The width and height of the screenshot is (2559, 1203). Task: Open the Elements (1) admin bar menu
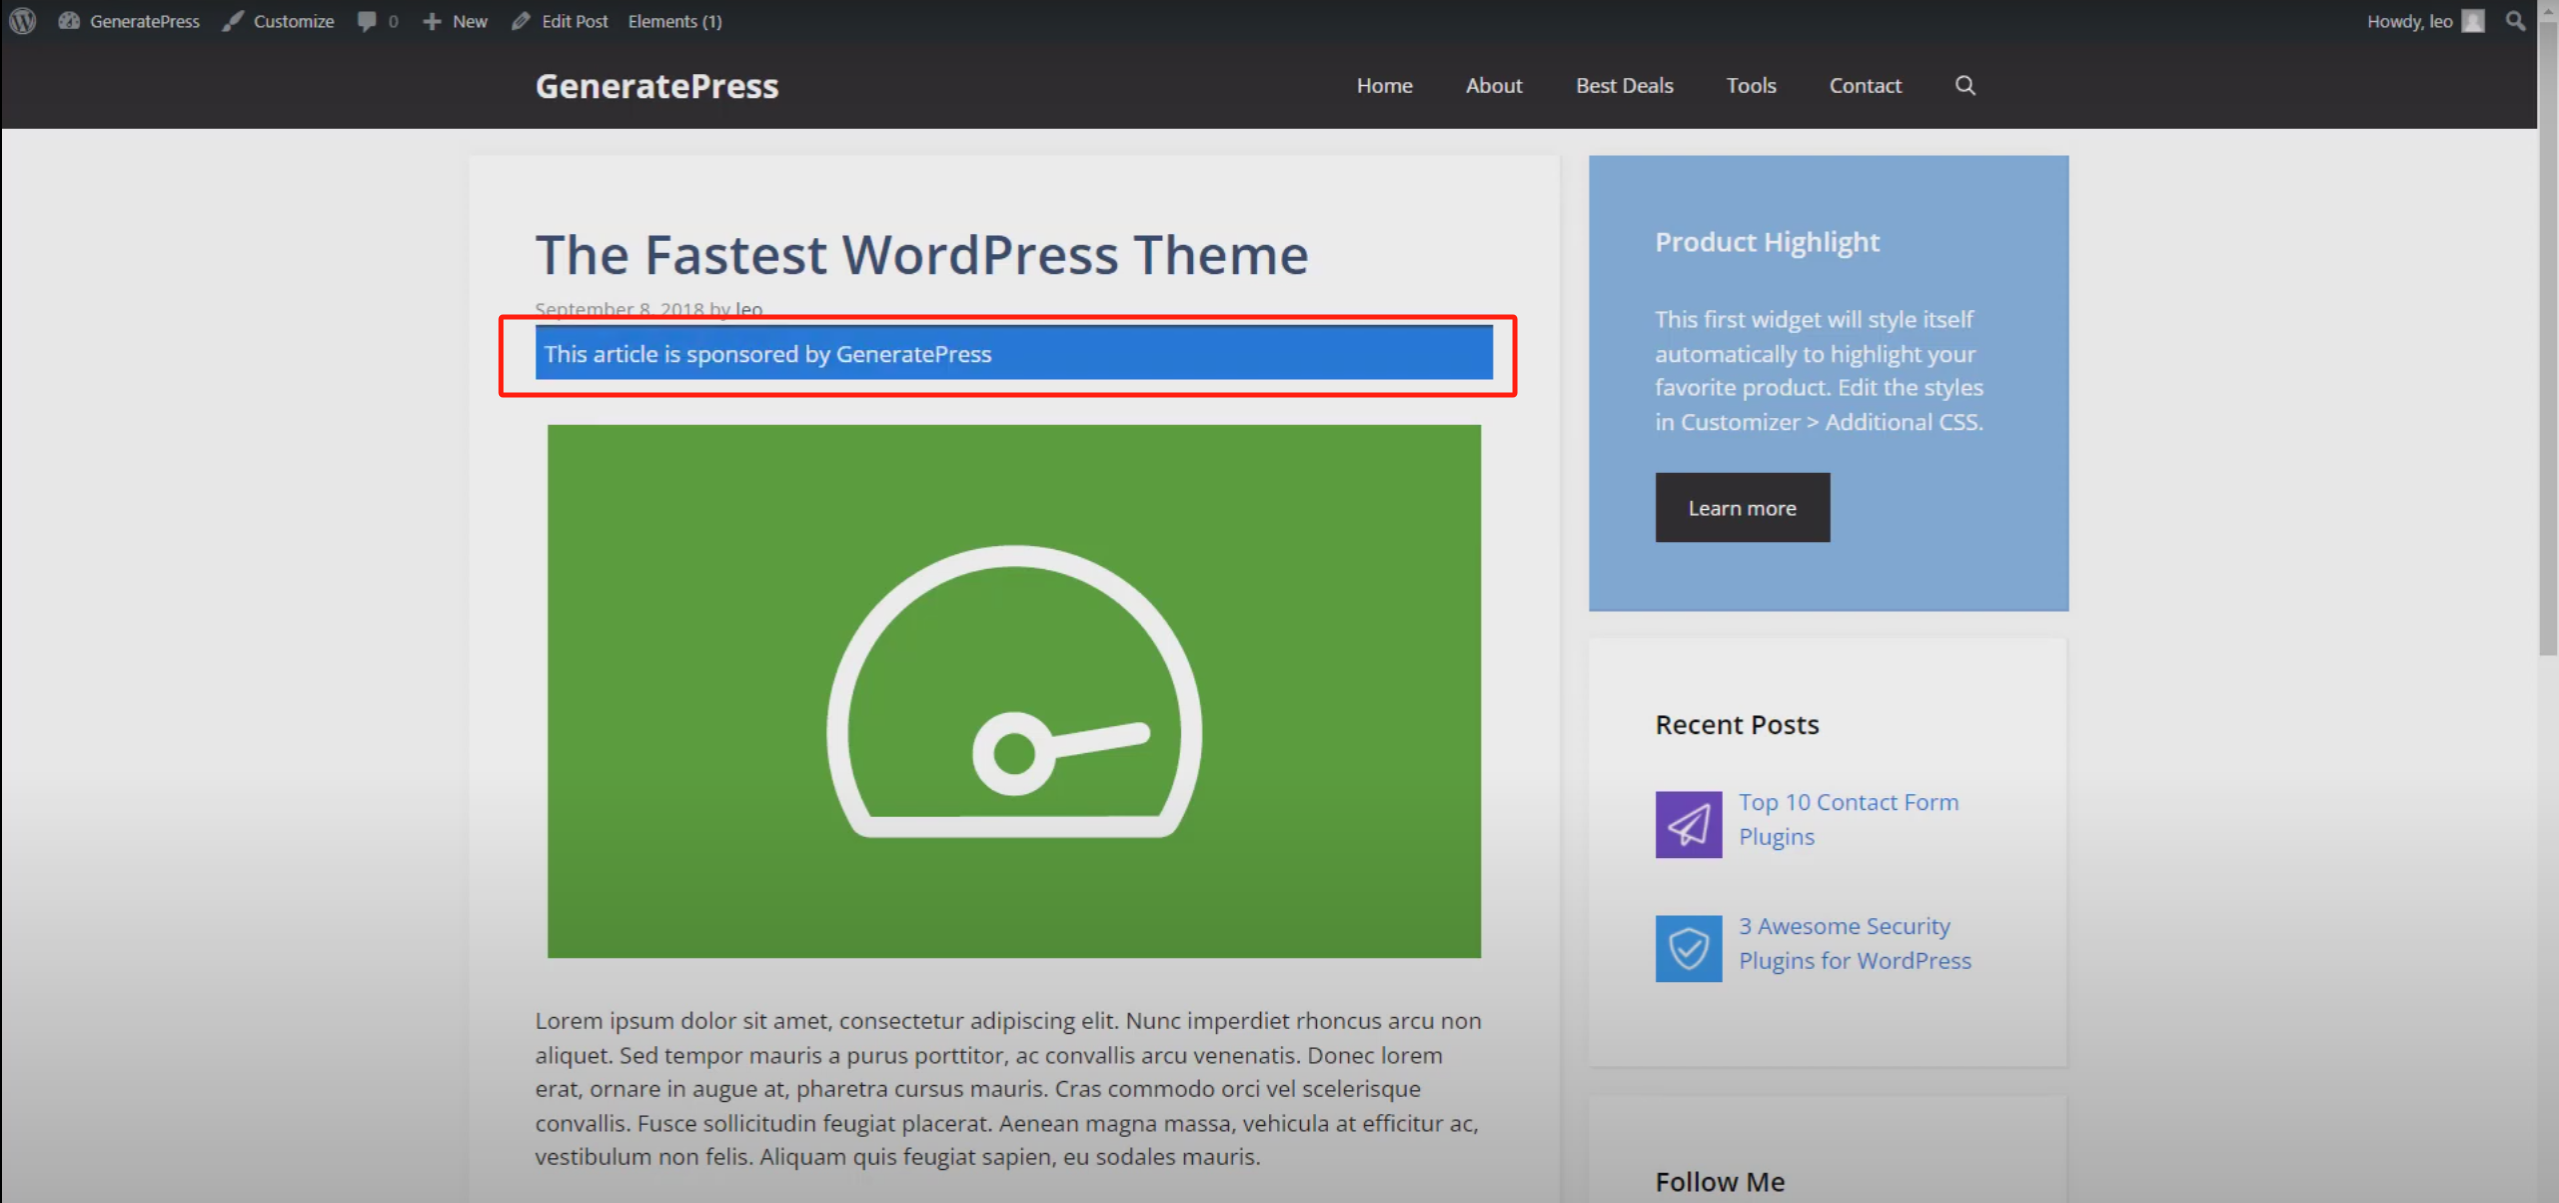(674, 20)
